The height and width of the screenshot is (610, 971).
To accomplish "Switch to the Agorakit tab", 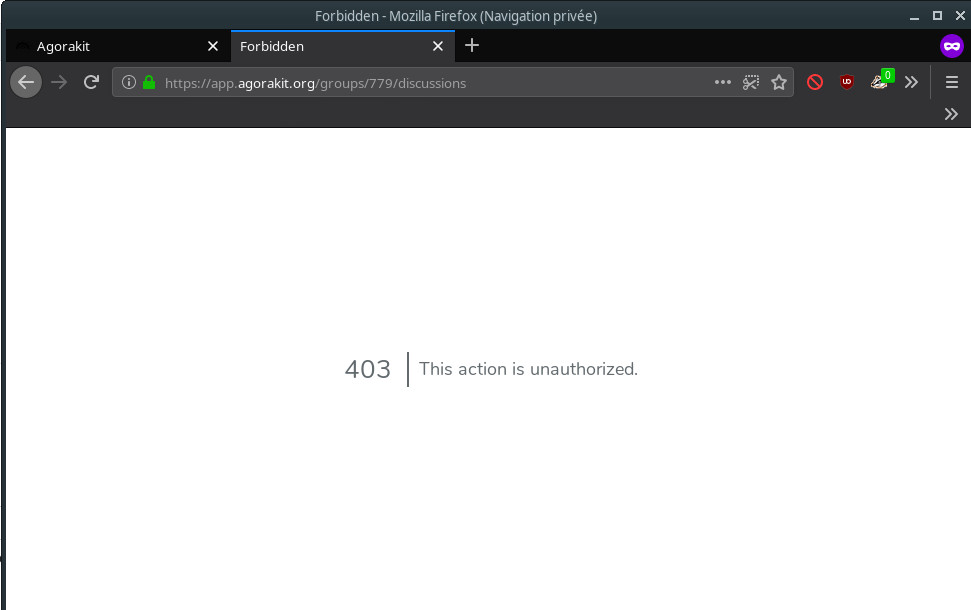I will (x=110, y=46).
